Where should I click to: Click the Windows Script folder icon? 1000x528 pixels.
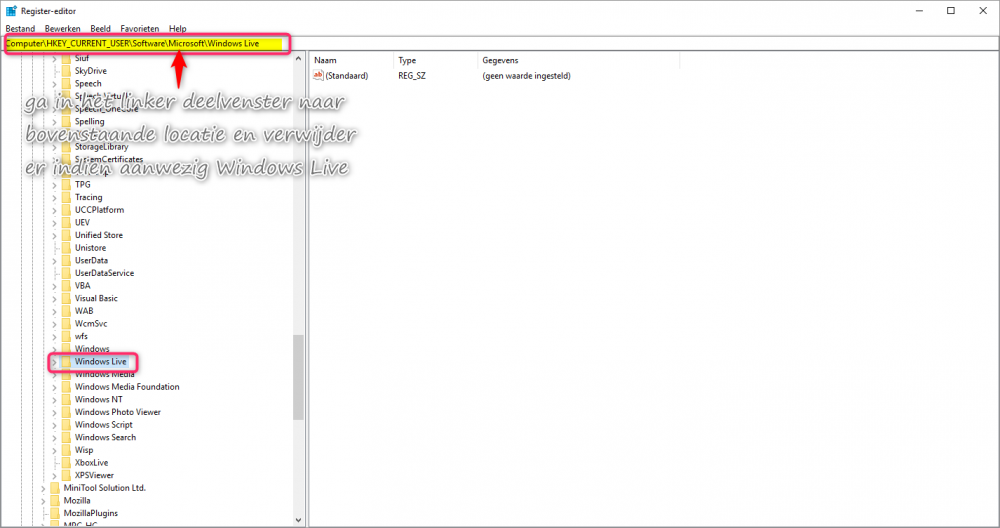66,425
